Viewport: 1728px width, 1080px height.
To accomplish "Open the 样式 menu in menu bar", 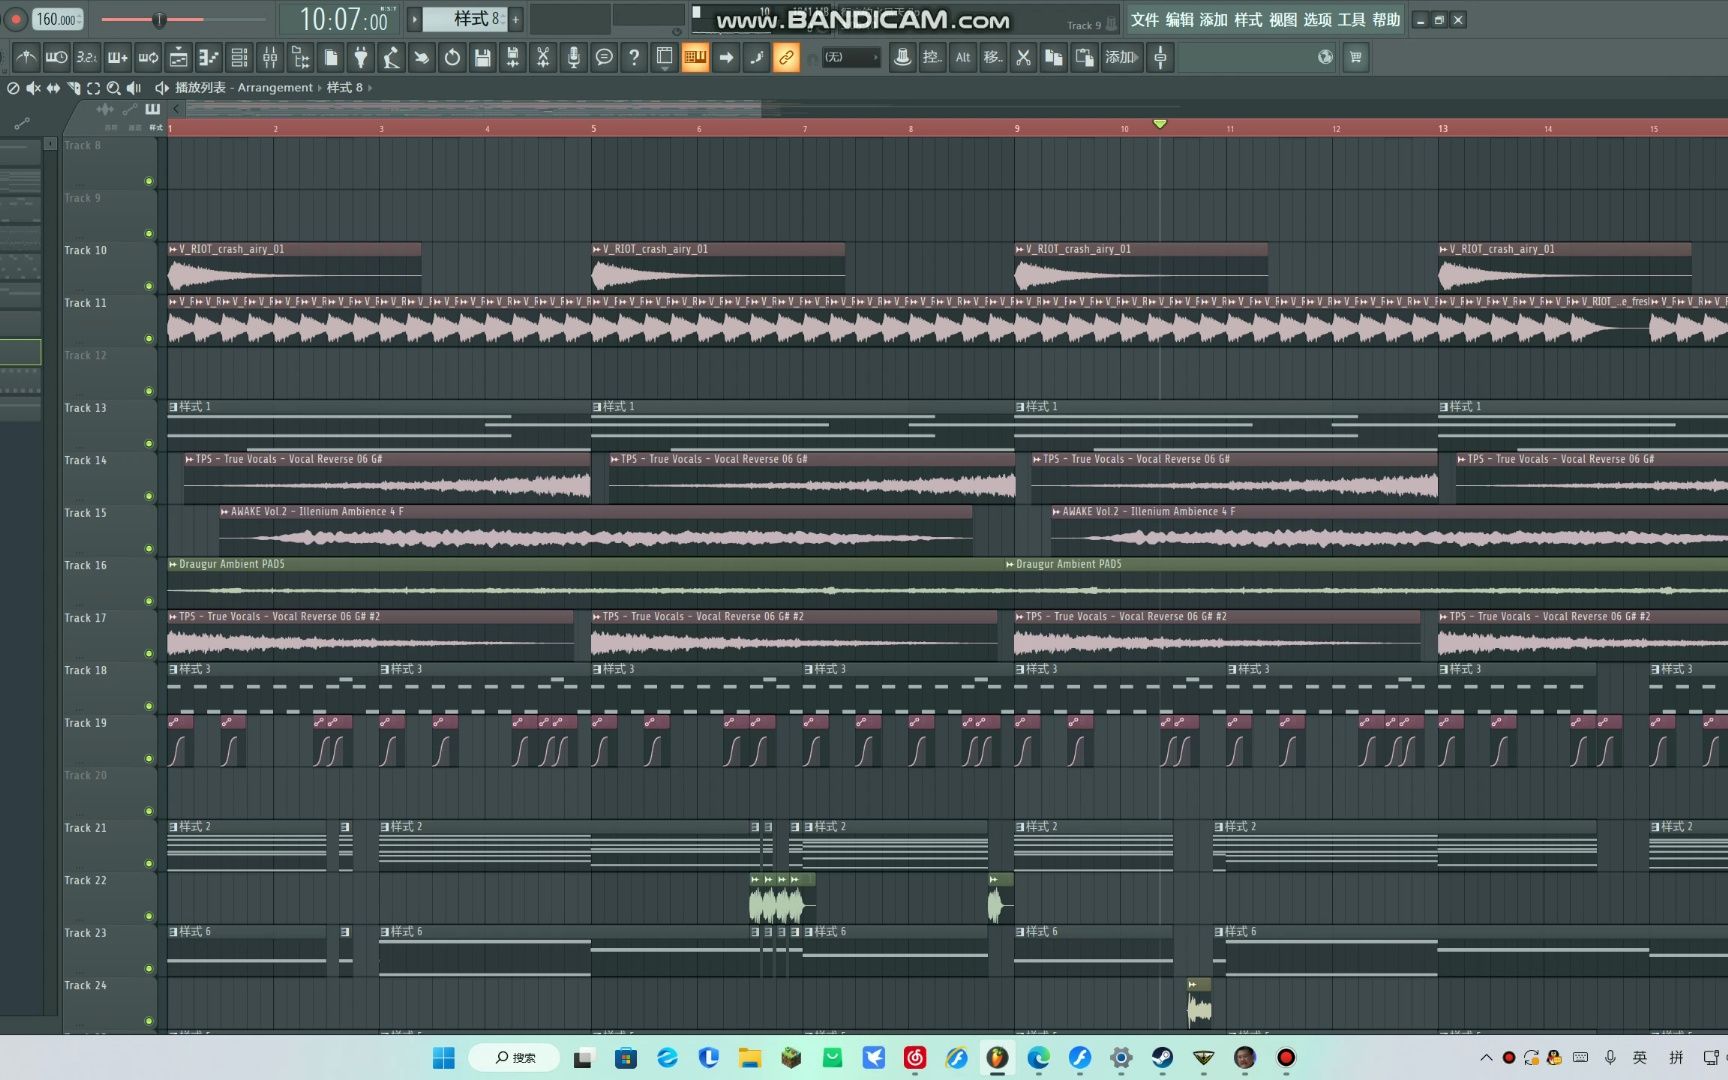I will coord(1248,20).
